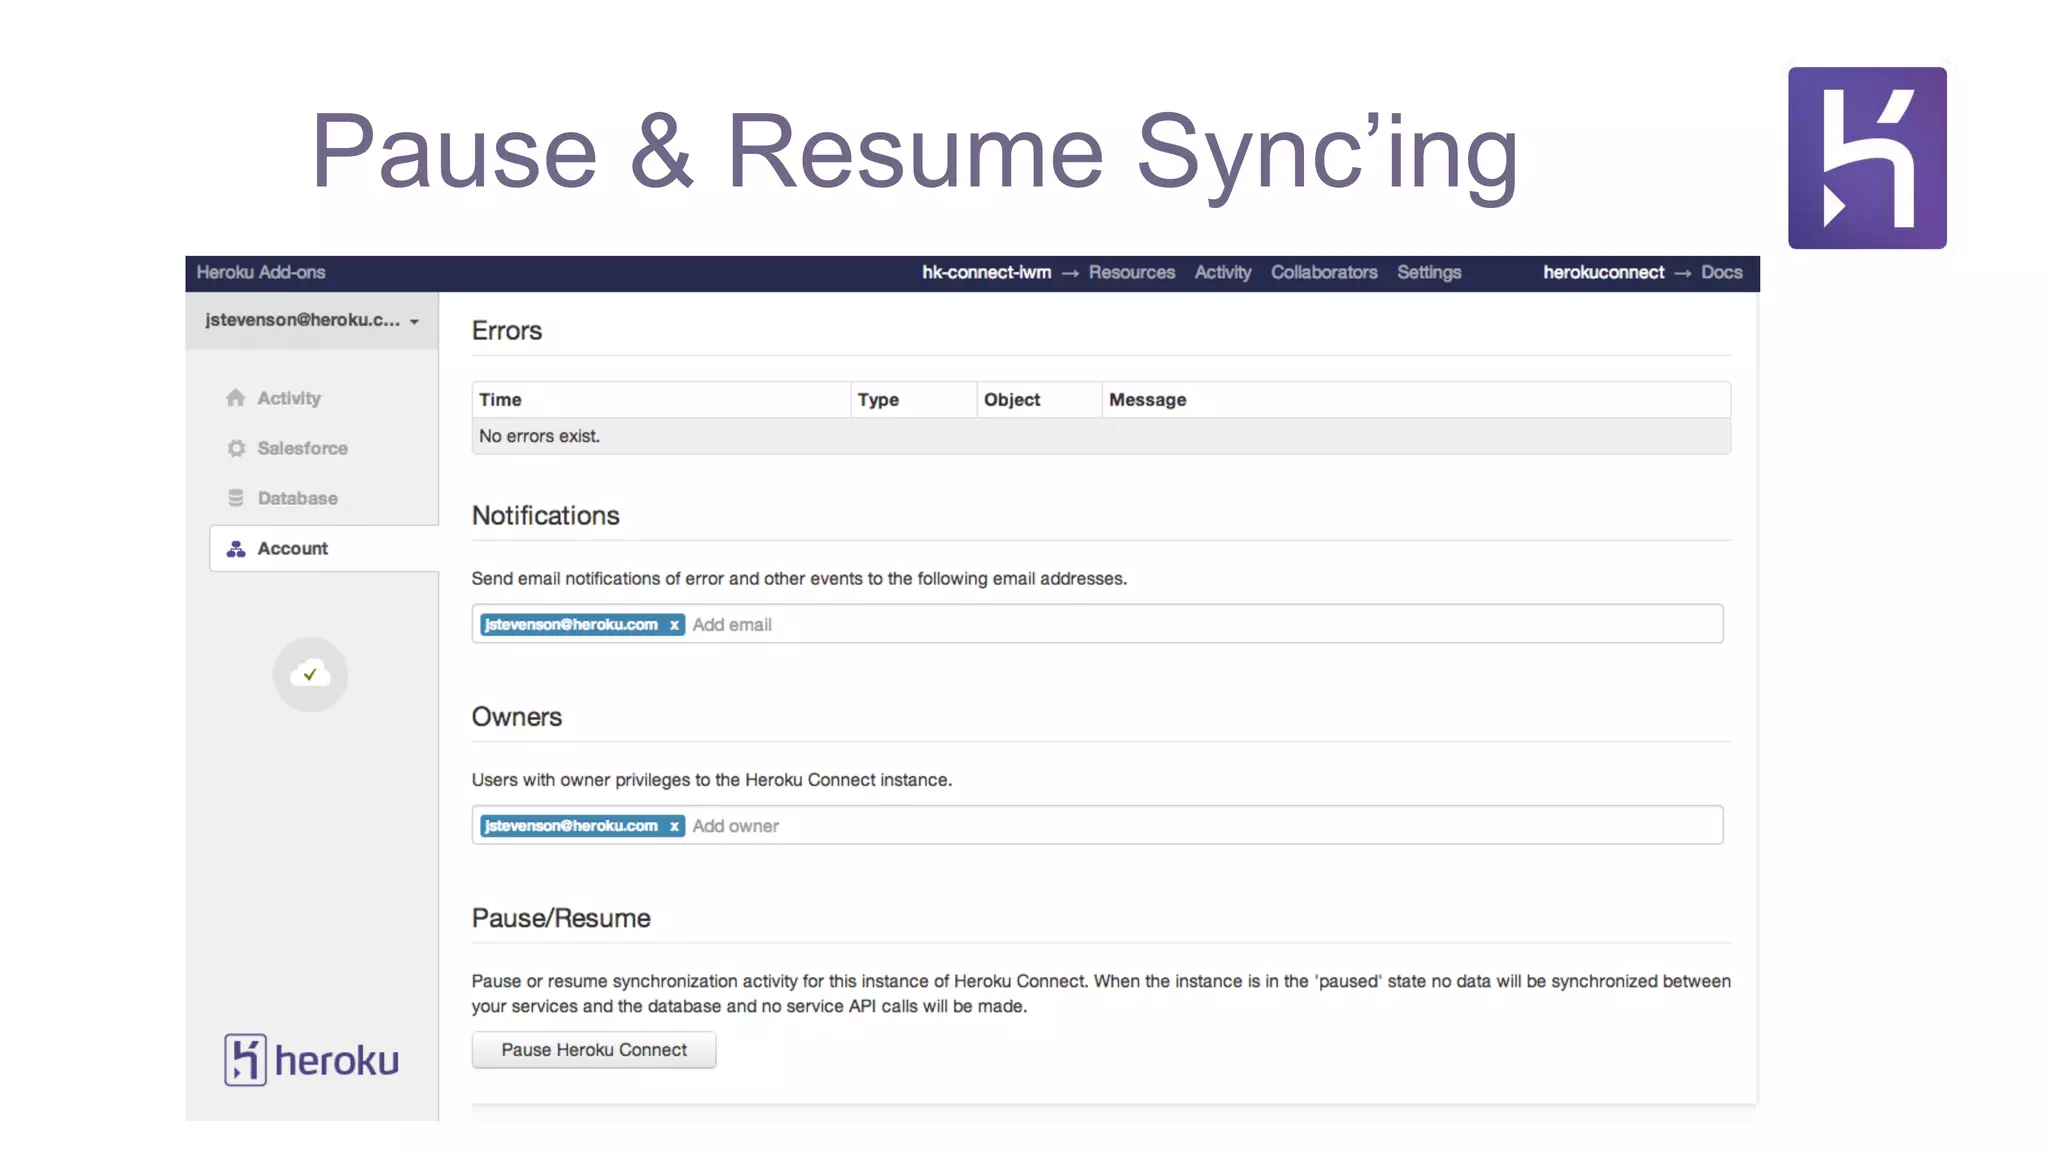
Task: Click the Object column header
Action: tap(1039, 400)
